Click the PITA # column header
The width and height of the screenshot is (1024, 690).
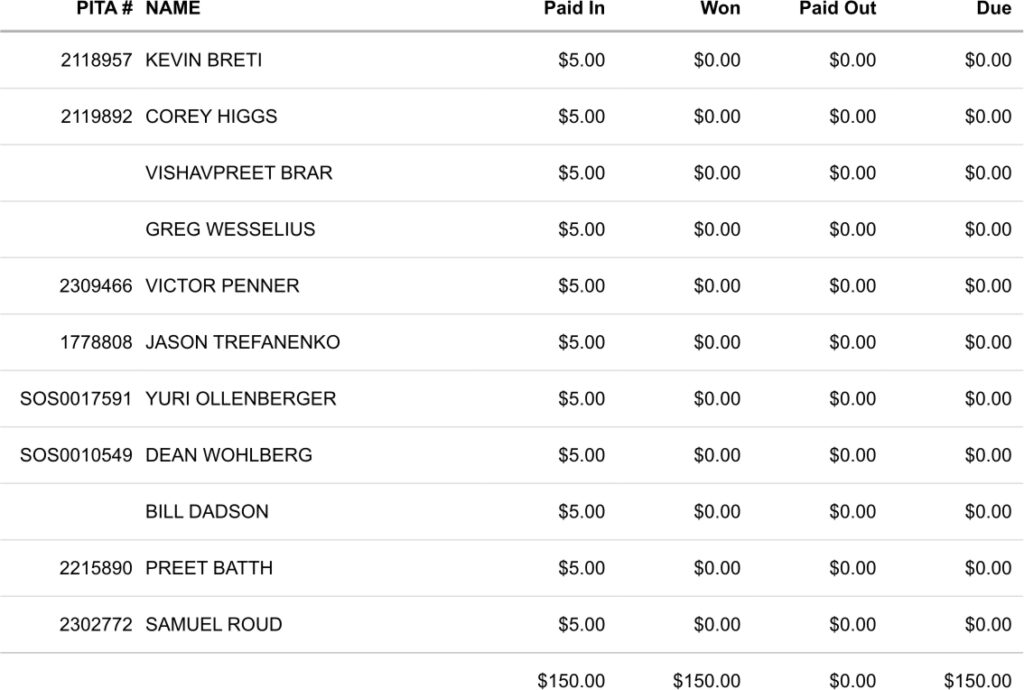click(104, 9)
